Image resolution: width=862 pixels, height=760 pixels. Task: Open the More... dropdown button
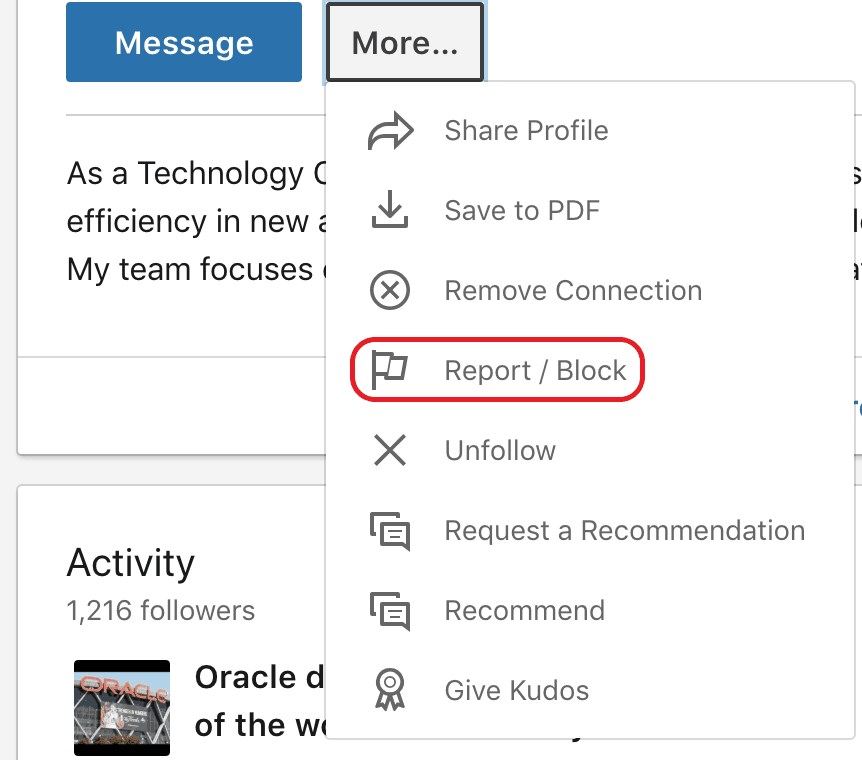point(404,42)
